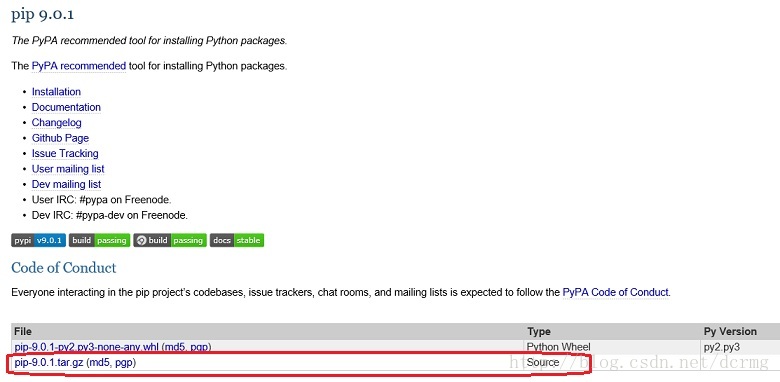Click the File column header
The height and width of the screenshot is (382, 780).
[23, 331]
